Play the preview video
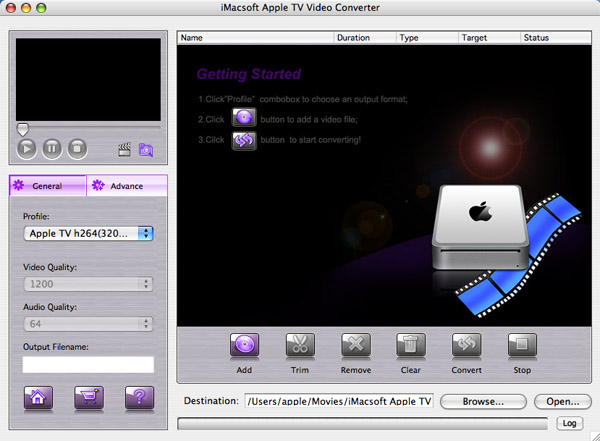Screen dimensions: 600x441 [26, 148]
